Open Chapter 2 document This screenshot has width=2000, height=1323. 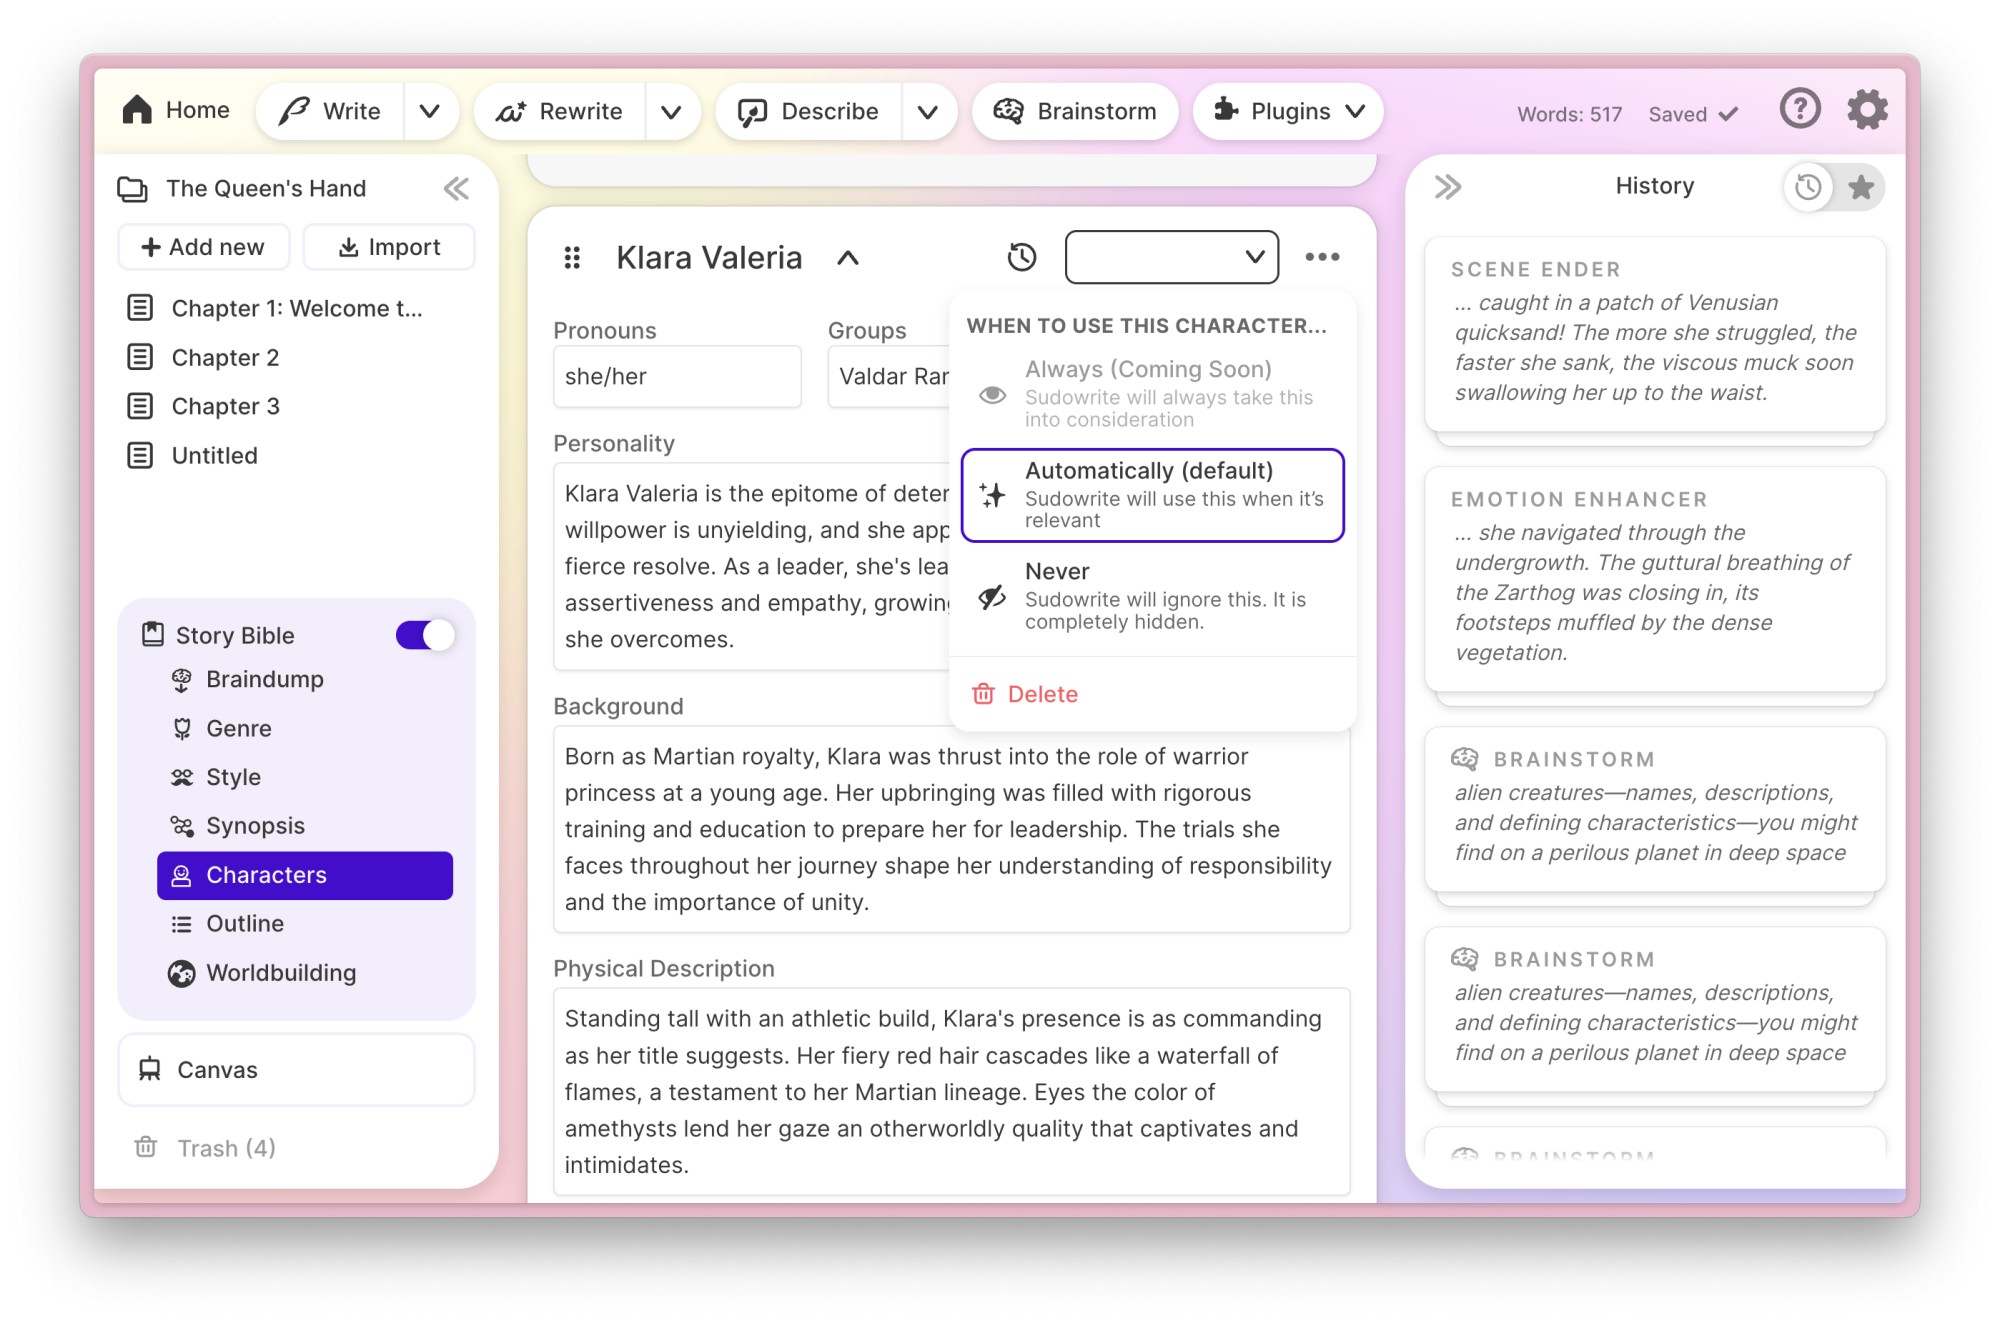pos(225,357)
